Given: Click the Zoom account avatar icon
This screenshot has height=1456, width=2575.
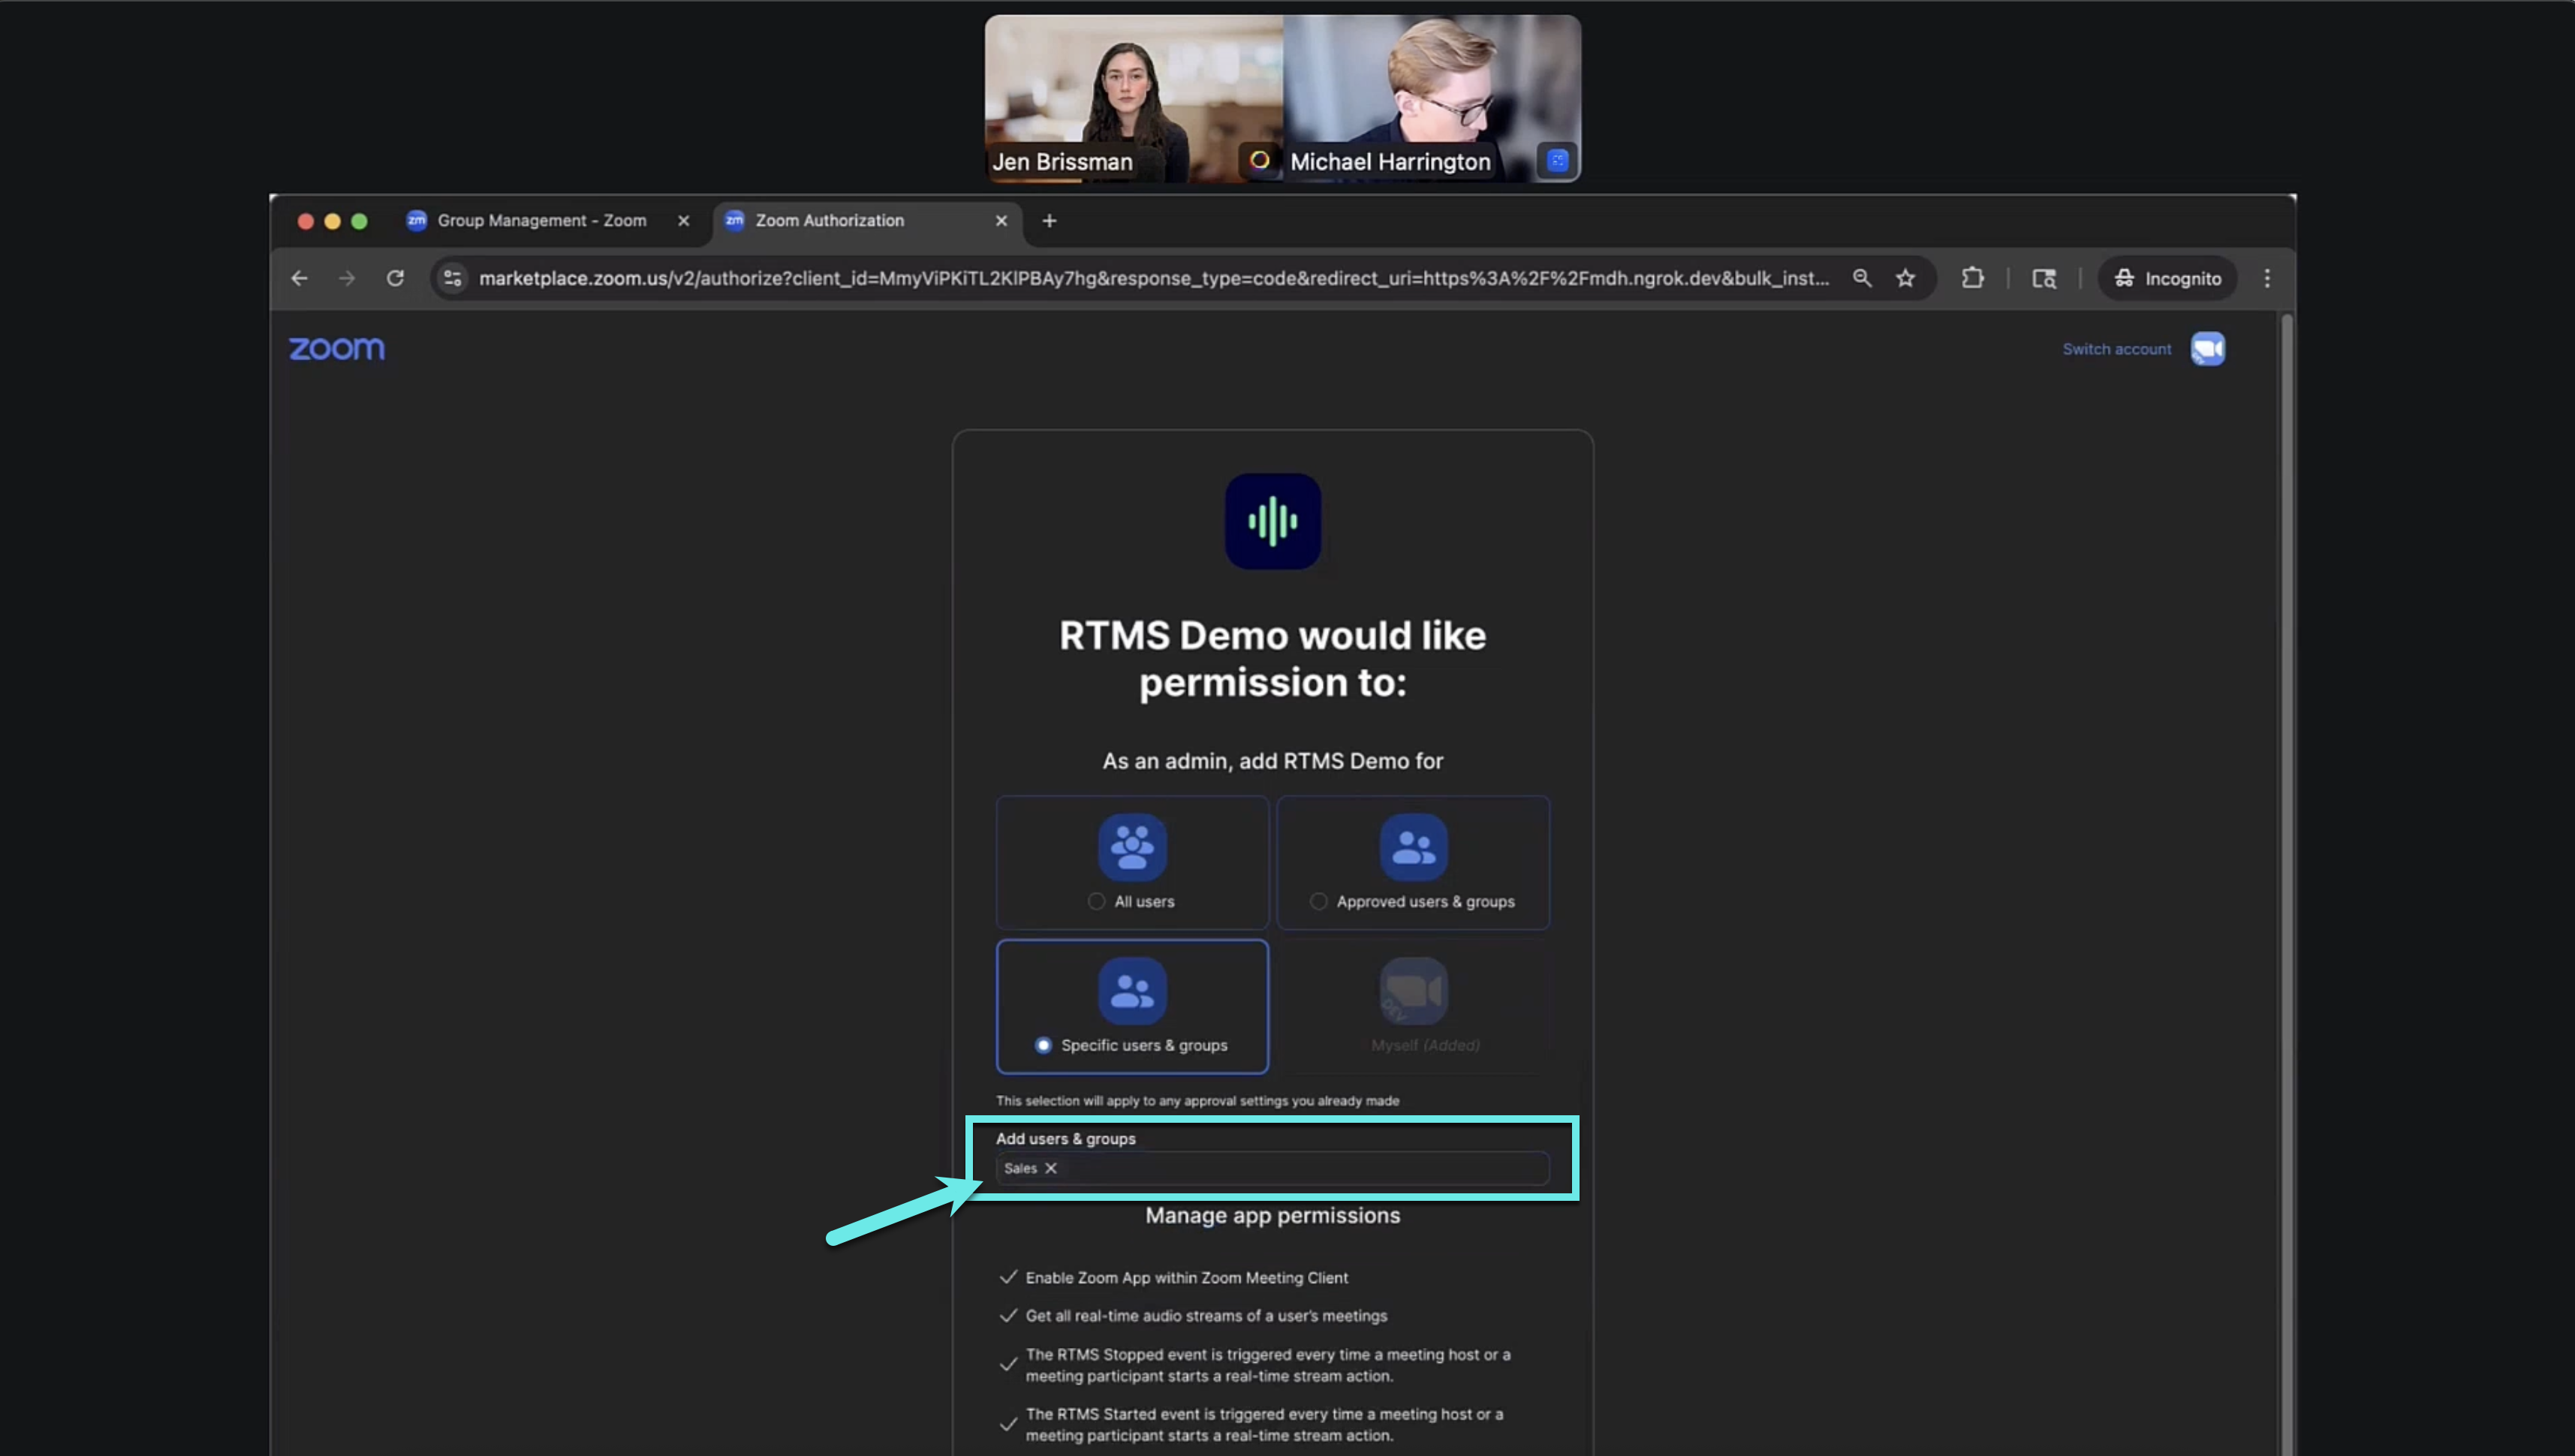Looking at the screenshot, I should [2207, 349].
